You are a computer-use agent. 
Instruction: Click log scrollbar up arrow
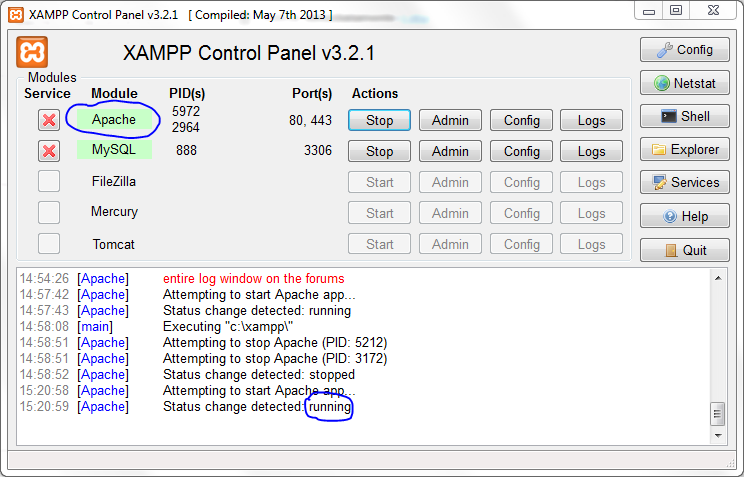[x=718, y=278]
